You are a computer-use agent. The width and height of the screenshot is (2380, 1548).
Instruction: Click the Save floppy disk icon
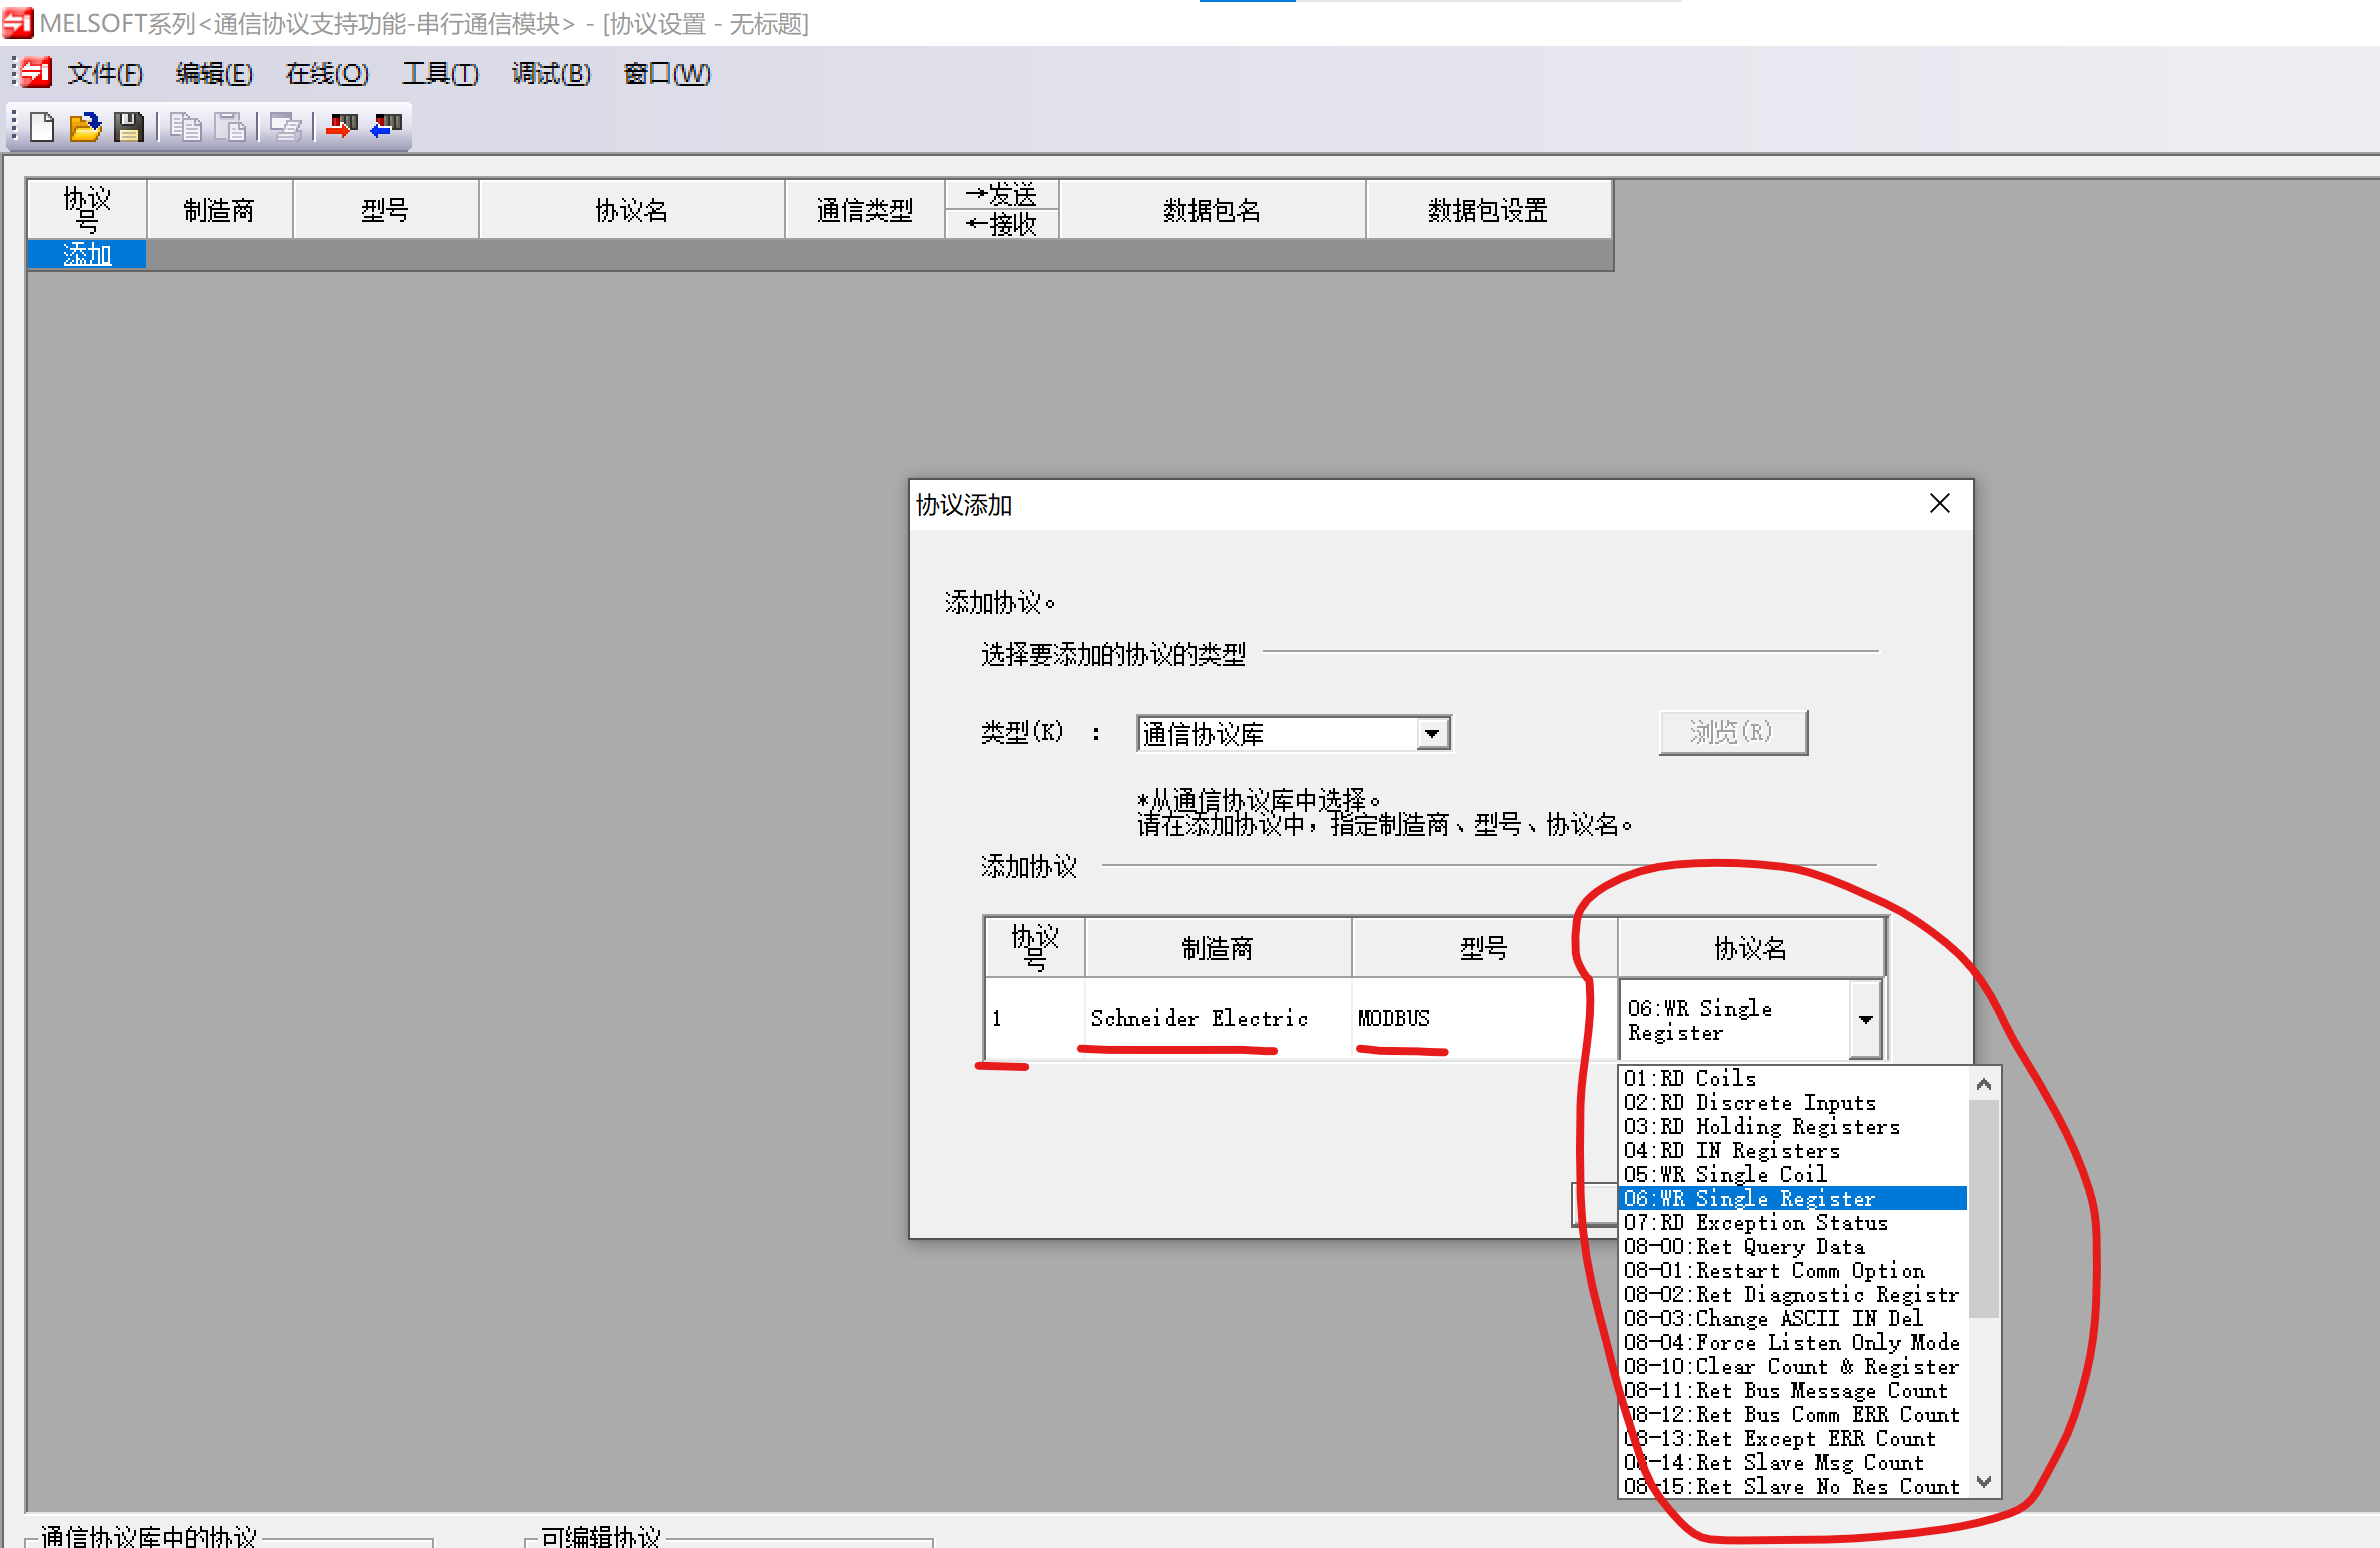point(129,127)
